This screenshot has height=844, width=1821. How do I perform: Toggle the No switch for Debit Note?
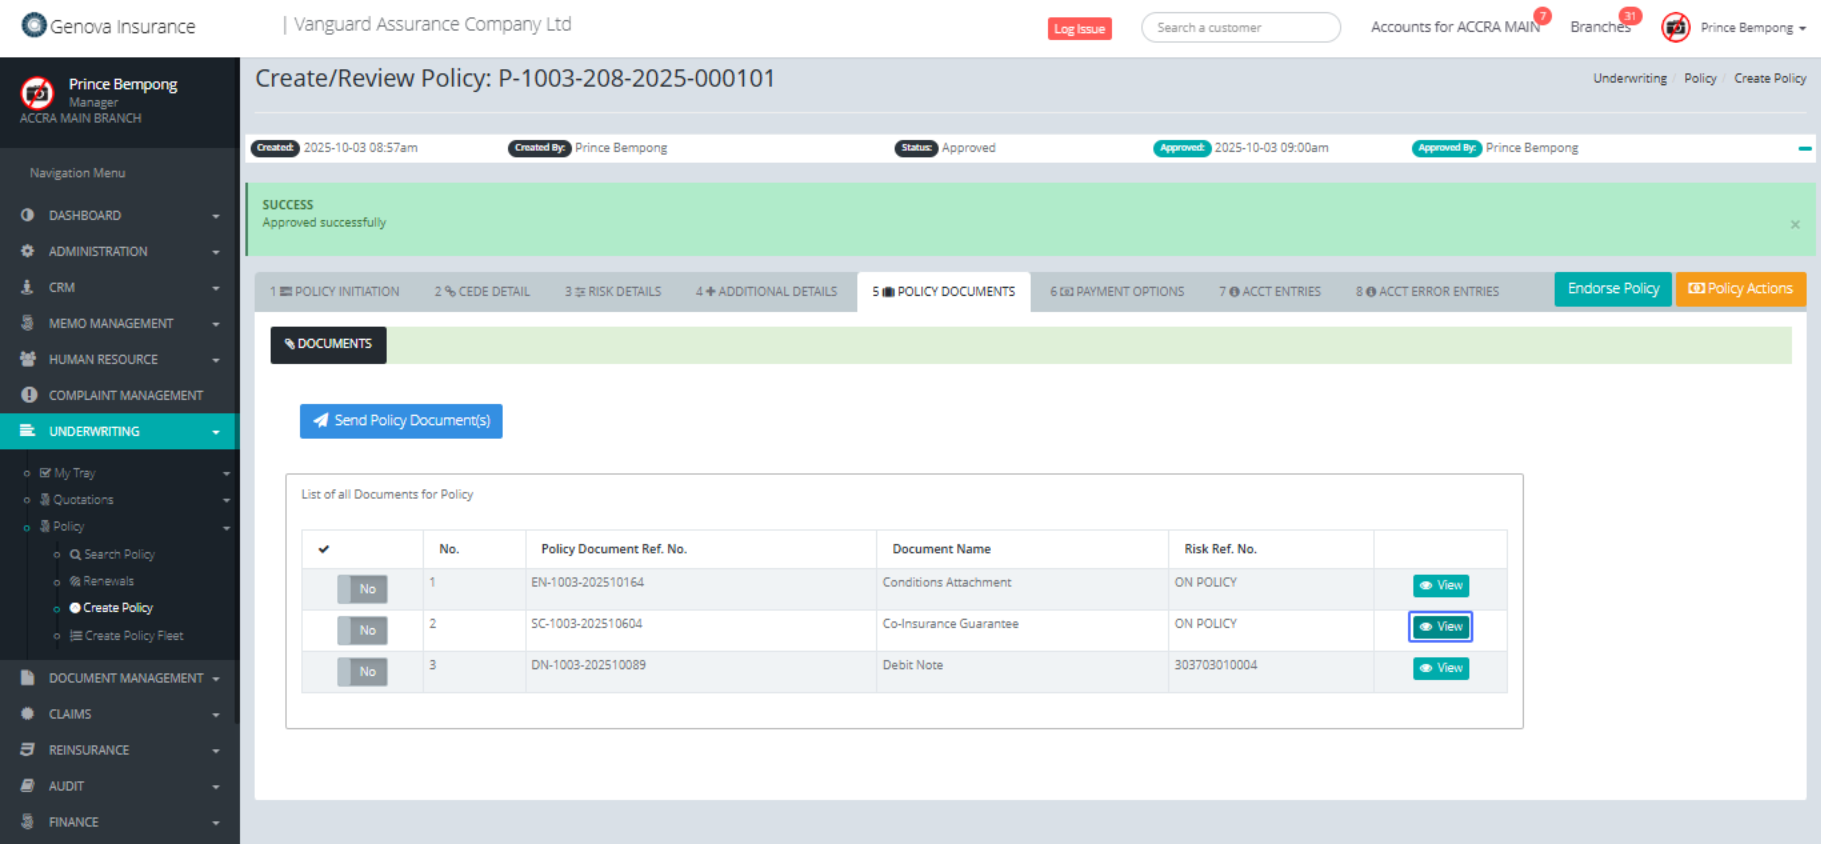362,671
